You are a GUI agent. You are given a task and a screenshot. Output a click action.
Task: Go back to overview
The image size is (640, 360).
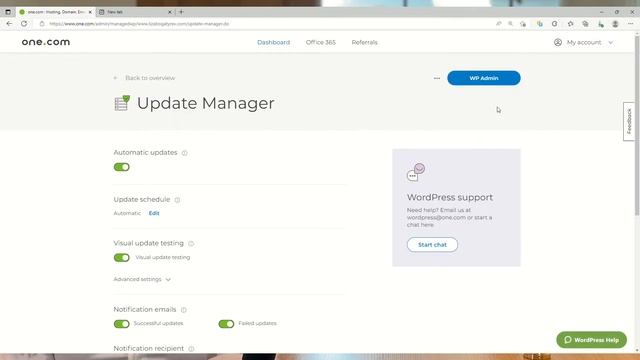coord(144,78)
